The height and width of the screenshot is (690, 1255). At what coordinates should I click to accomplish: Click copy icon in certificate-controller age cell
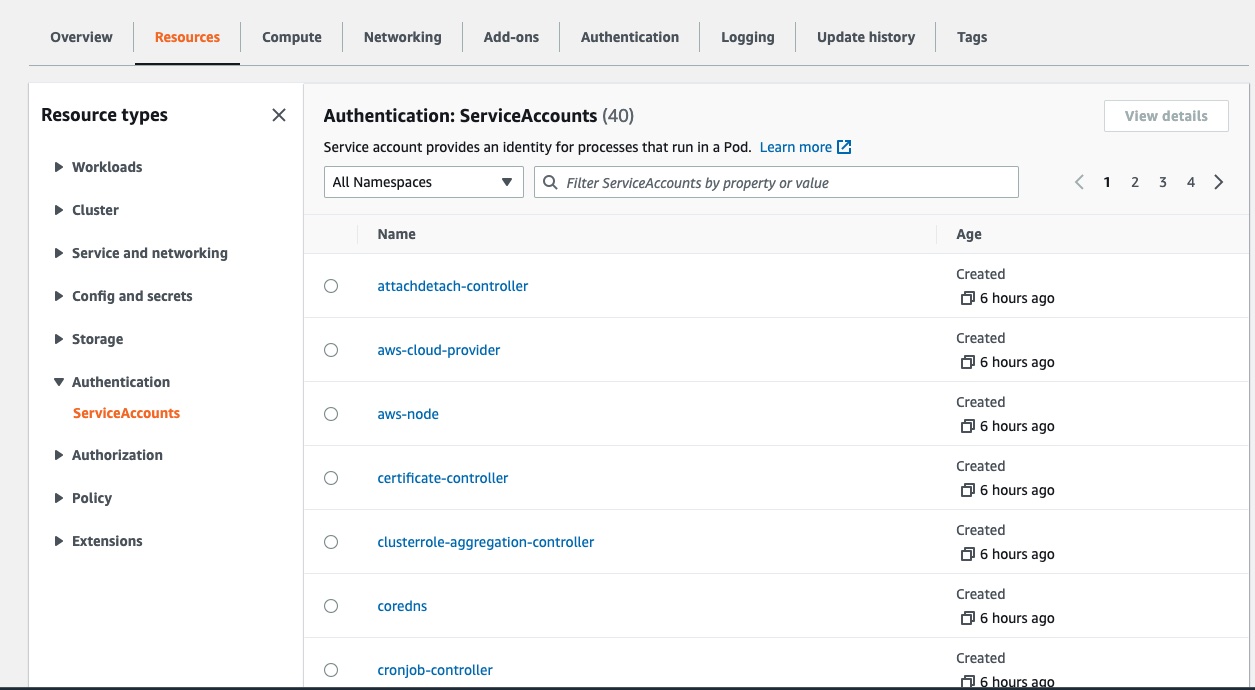967,490
